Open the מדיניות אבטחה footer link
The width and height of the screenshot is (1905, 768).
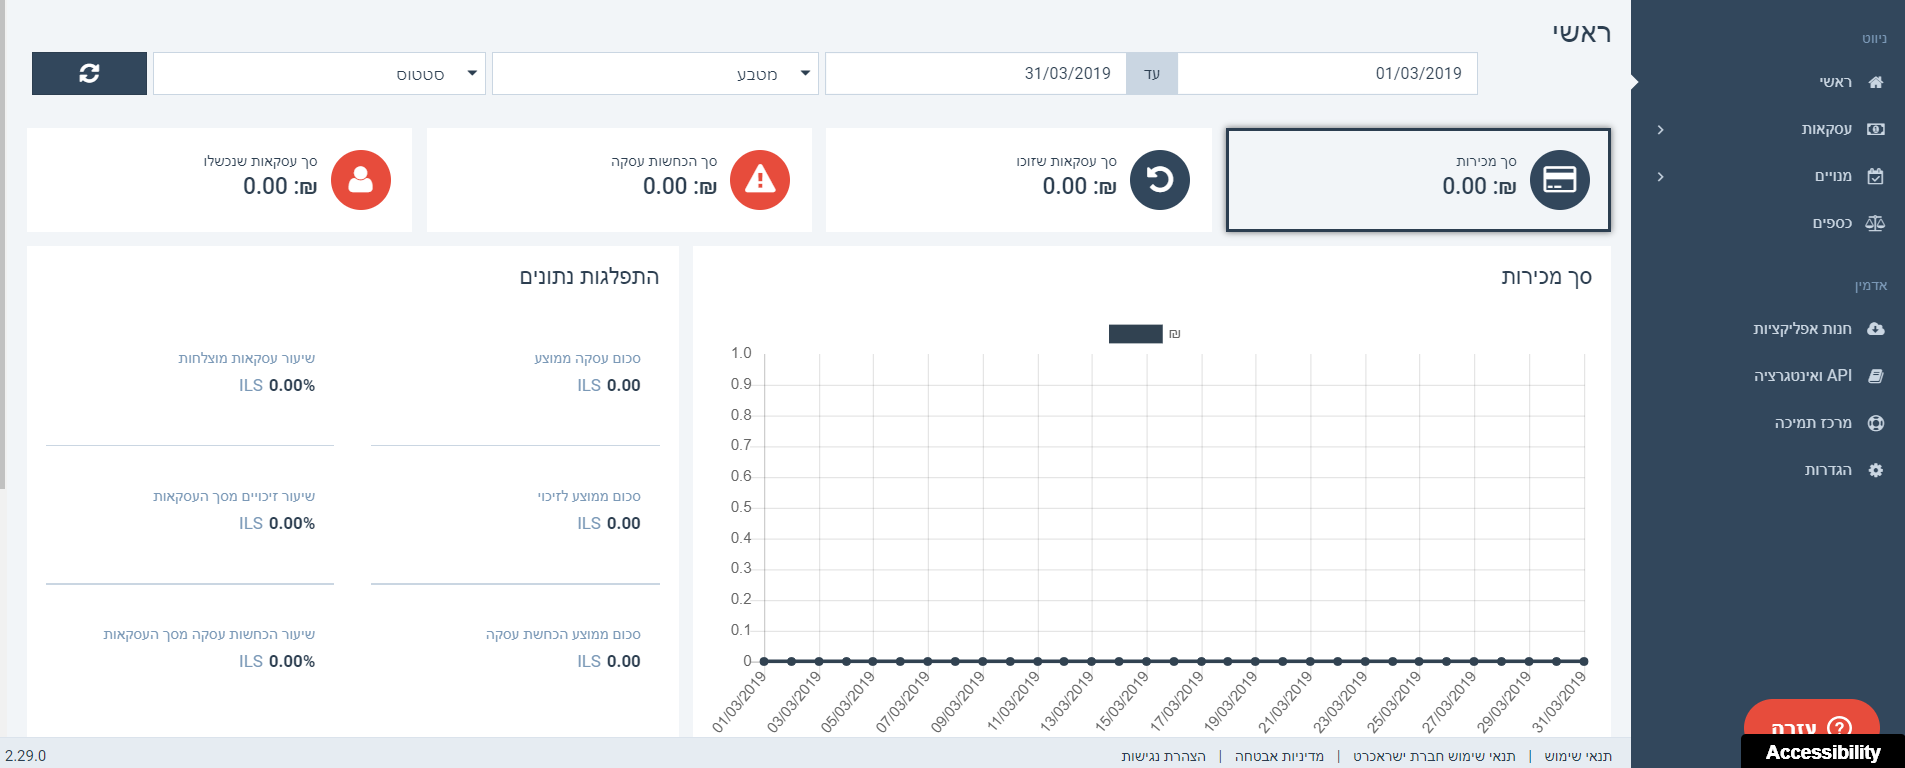[x=1279, y=756]
